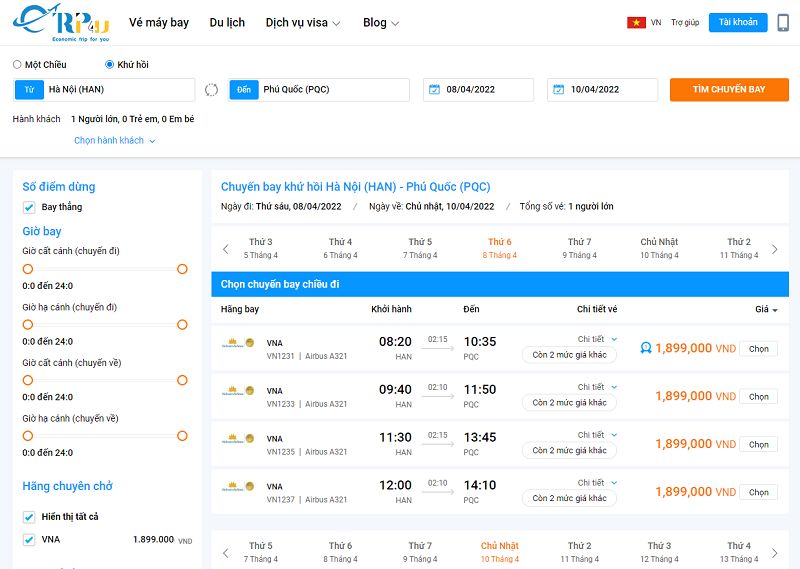Viewport: 800px width, 569px height.
Task: Click right handle of return landing time slider
Action: pos(182,436)
